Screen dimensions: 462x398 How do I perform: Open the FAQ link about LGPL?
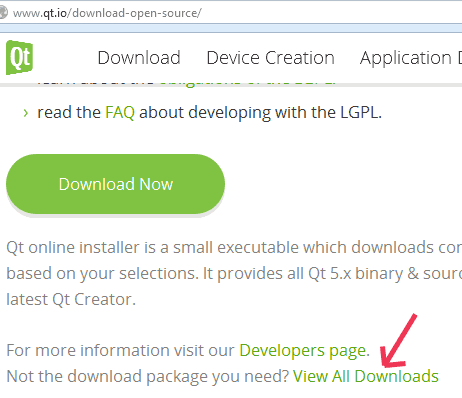point(120,112)
